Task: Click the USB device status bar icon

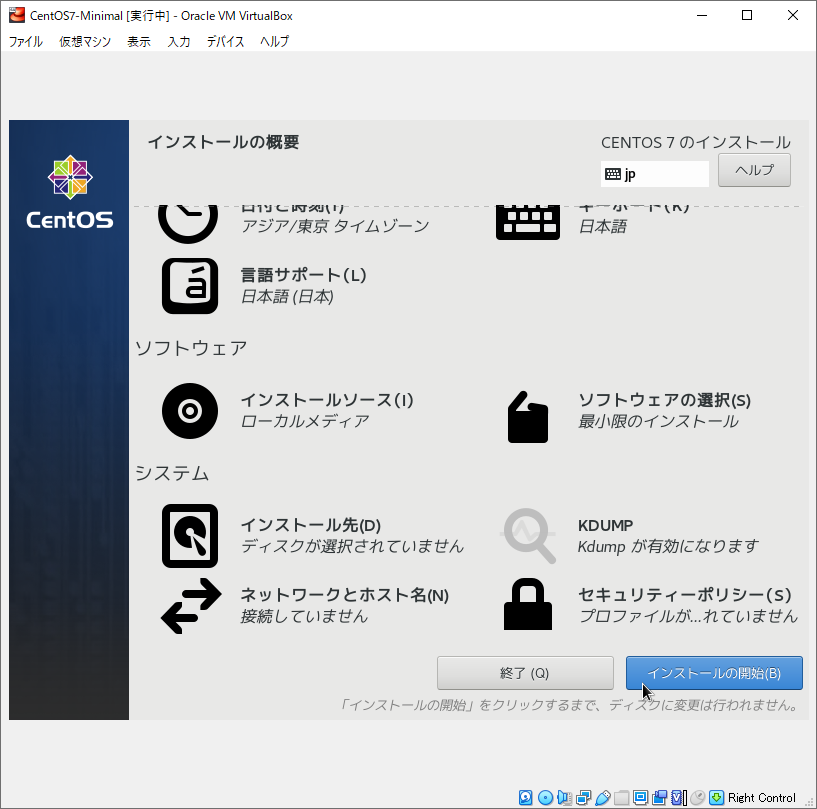Action: (x=603, y=797)
